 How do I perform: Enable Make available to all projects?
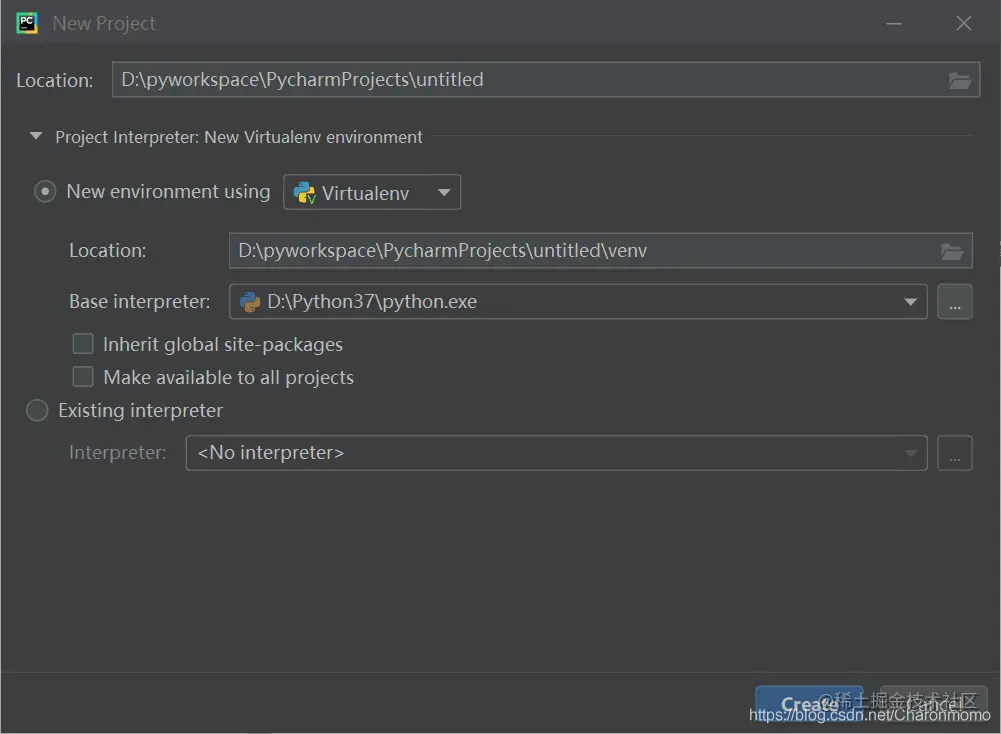tap(83, 377)
